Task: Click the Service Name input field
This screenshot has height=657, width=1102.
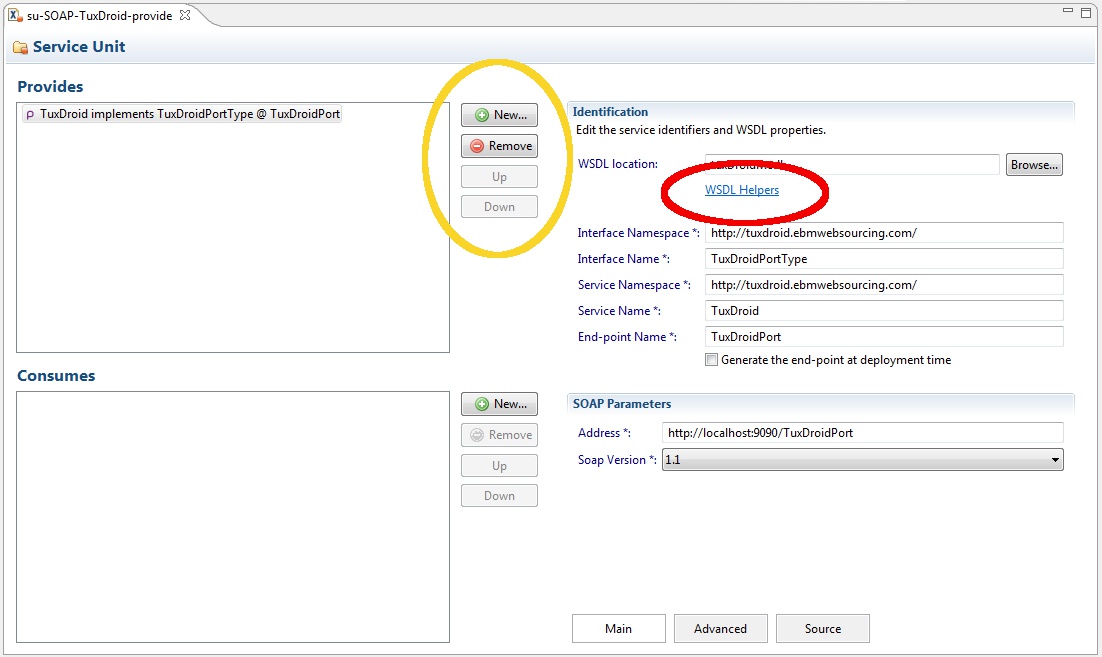Action: click(883, 311)
